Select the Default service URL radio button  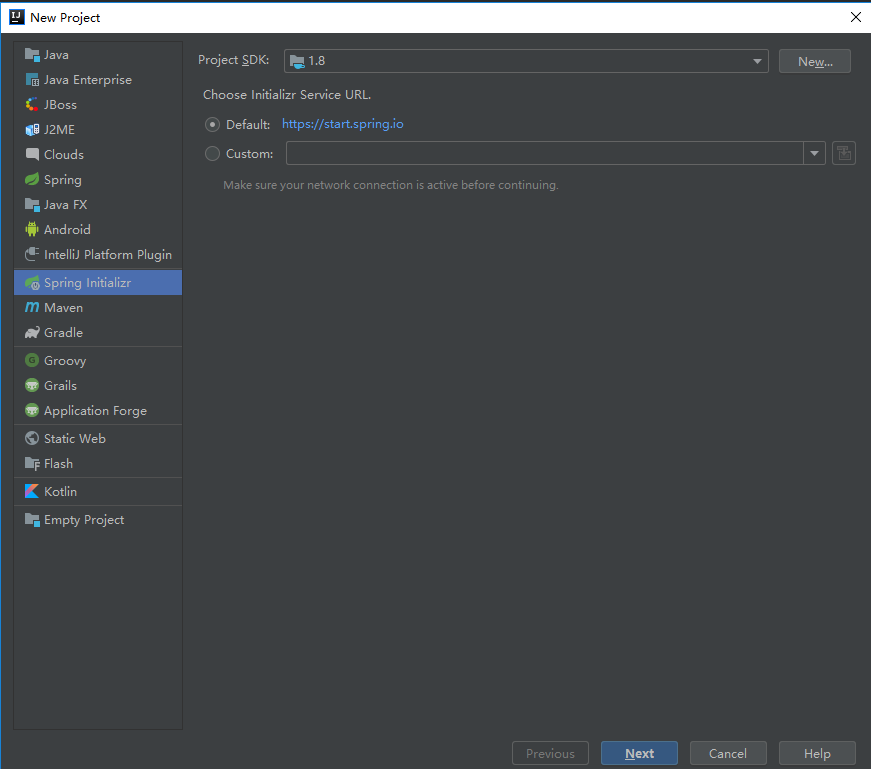tap(212, 124)
